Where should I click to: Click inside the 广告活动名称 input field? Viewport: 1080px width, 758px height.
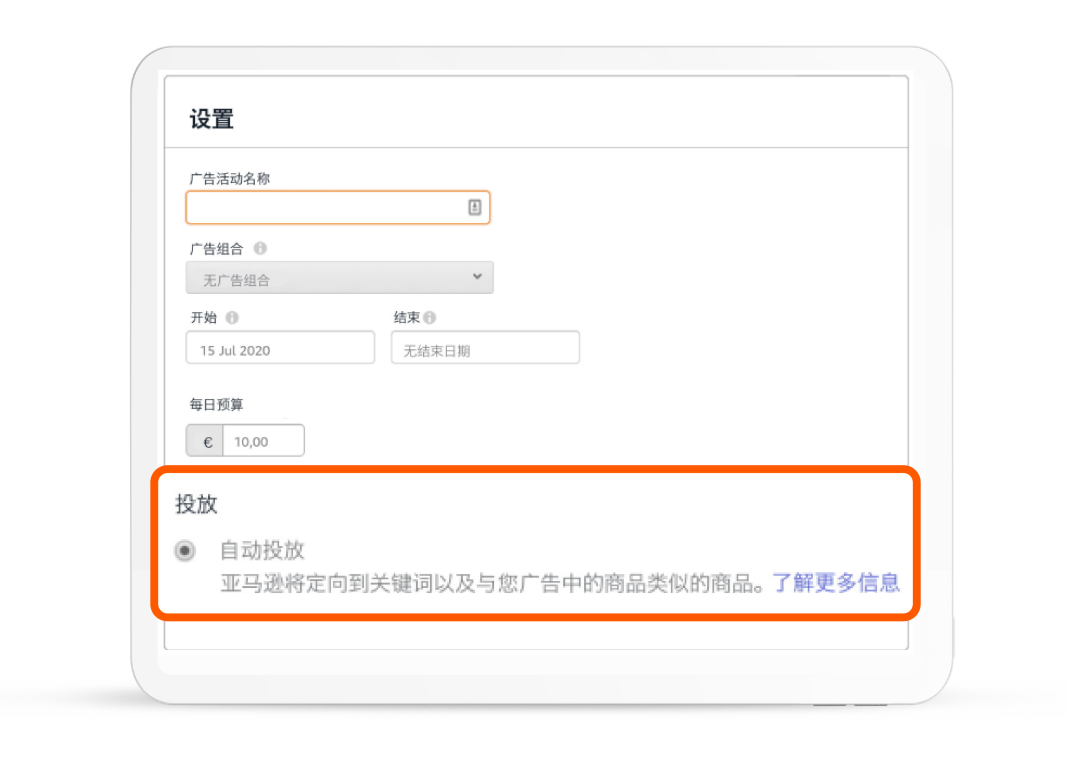(x=320, y=207)
